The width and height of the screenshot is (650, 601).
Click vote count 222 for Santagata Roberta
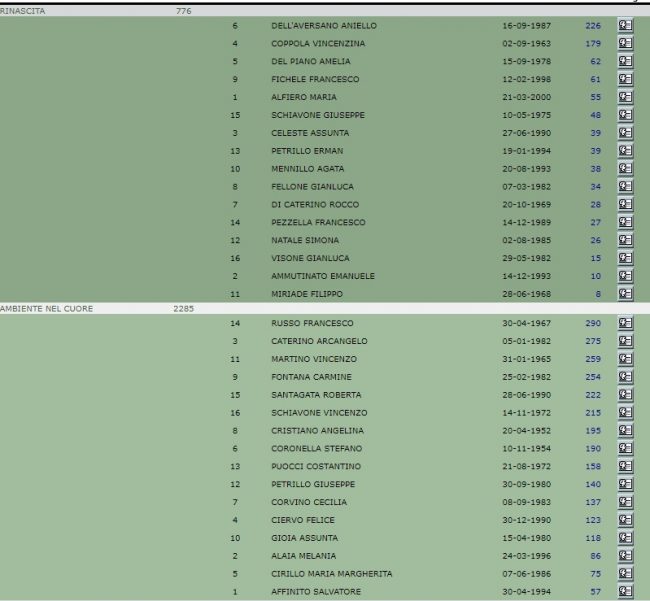point(592,395)
